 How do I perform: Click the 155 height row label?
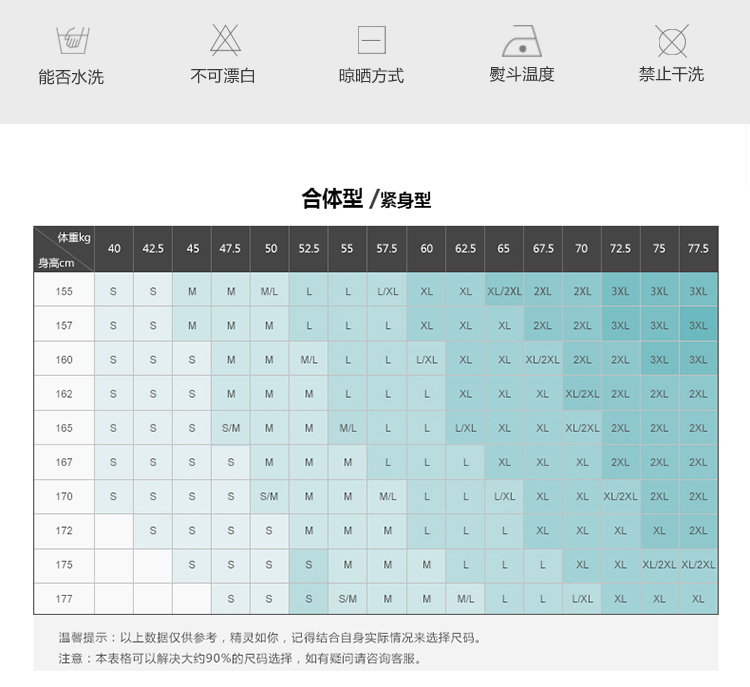(64, 291)
